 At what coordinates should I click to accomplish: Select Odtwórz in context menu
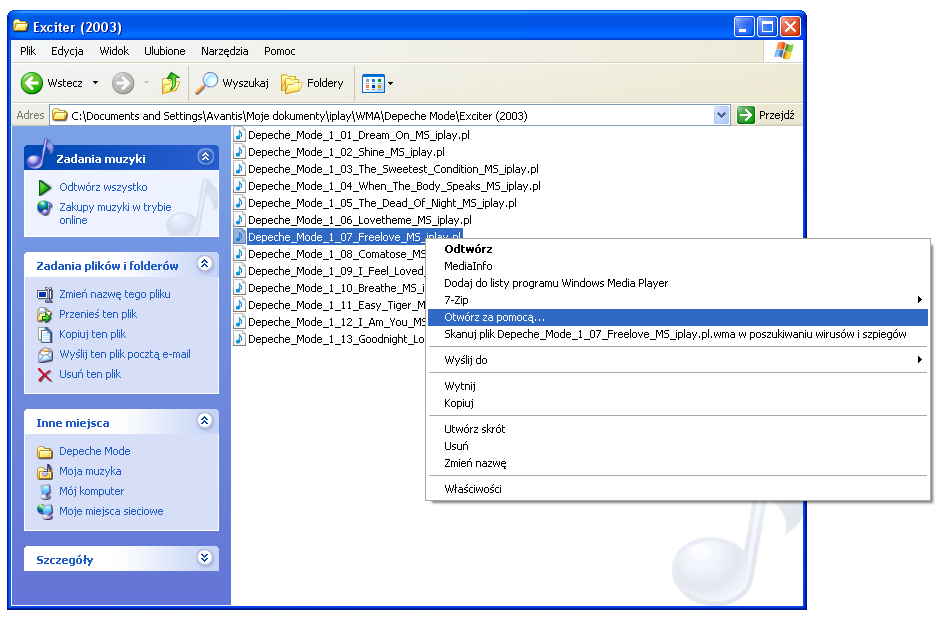[x=678, y=249]
